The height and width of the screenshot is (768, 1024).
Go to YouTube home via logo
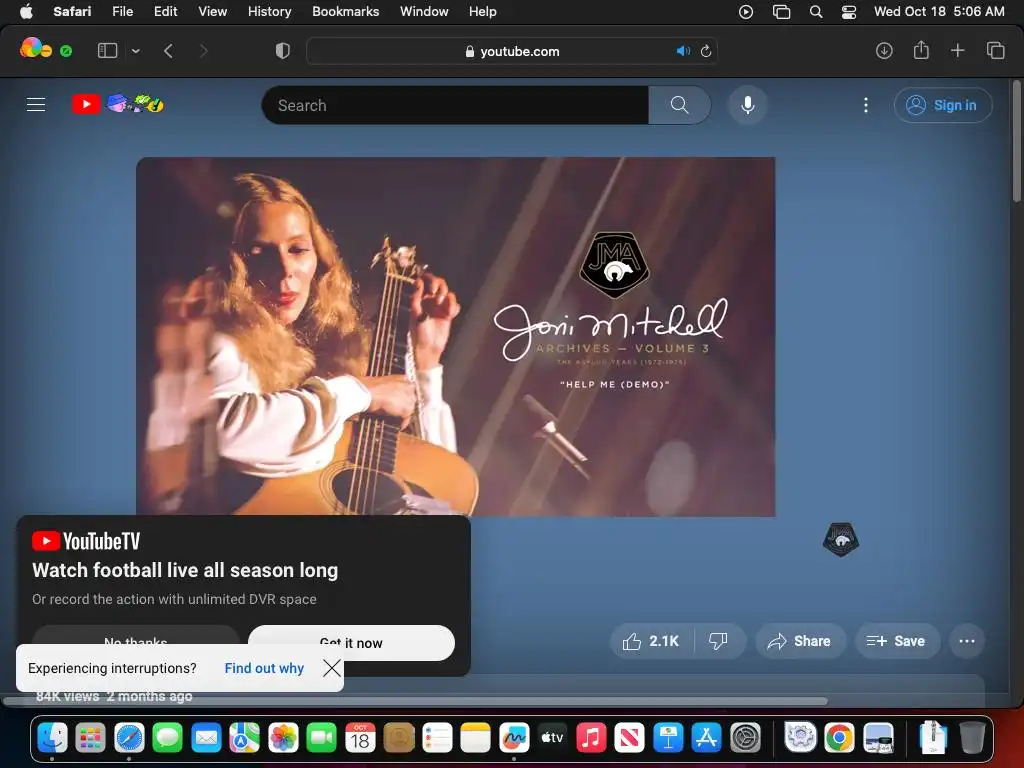coord(118,104)
